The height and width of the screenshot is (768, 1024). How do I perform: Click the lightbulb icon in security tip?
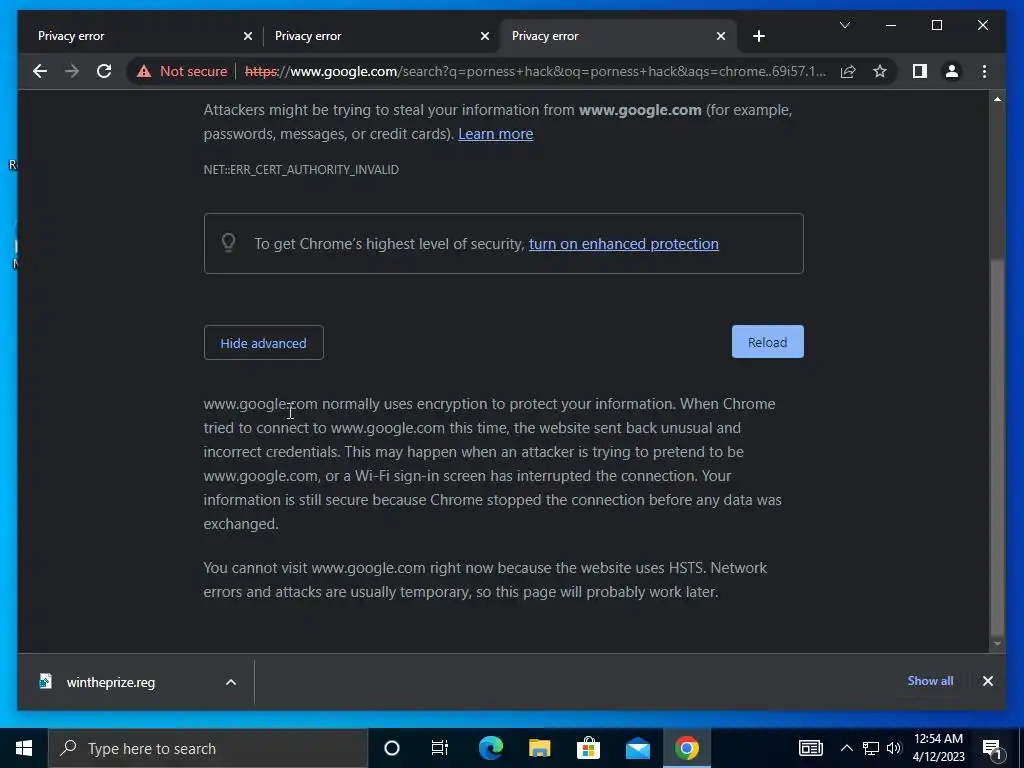(228, 243)
